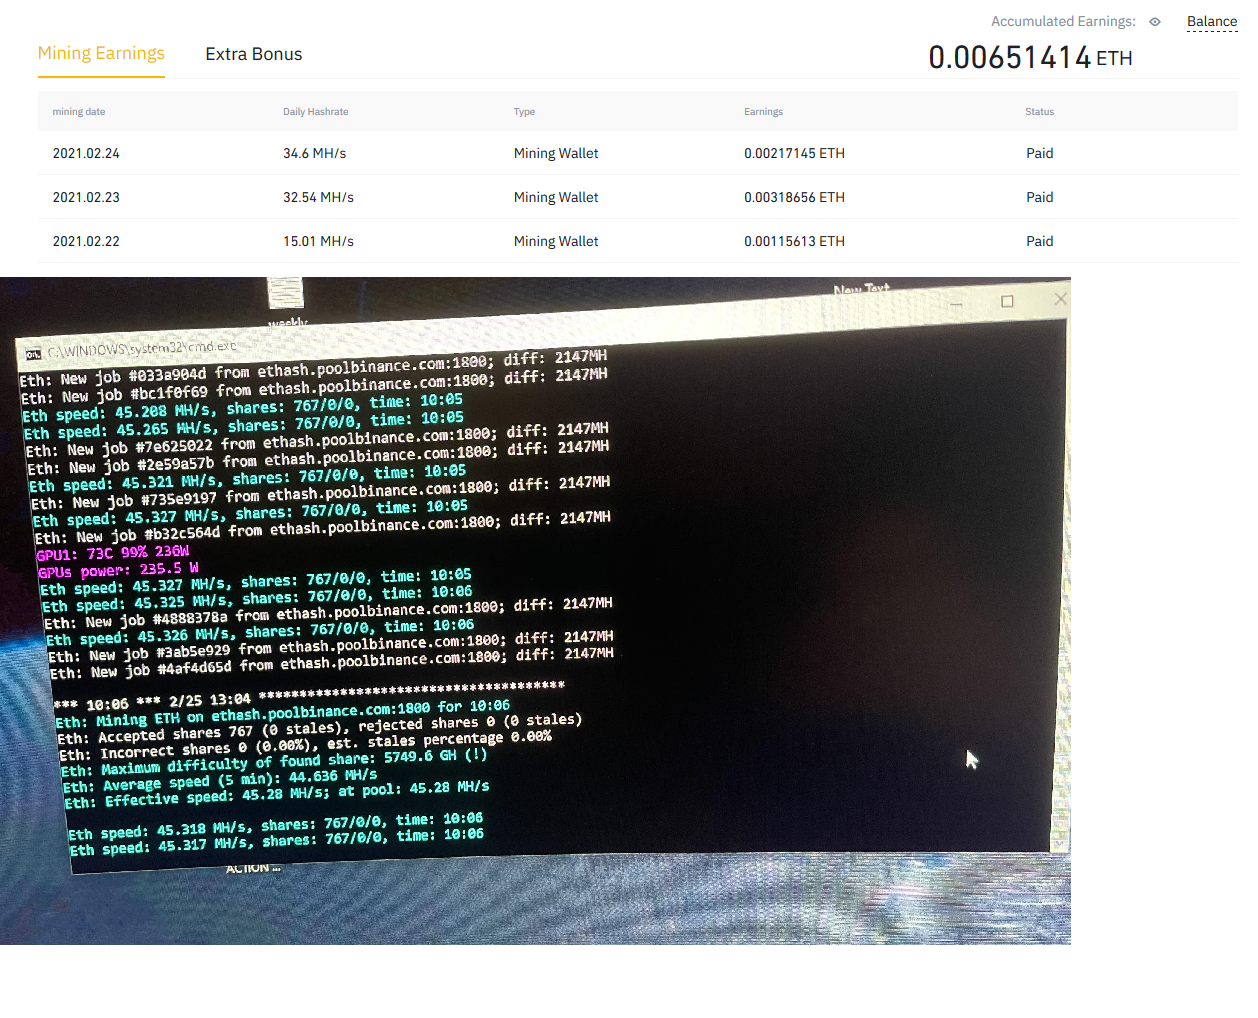
Task: Open the Balance link
Action: tap(1212, 21)
